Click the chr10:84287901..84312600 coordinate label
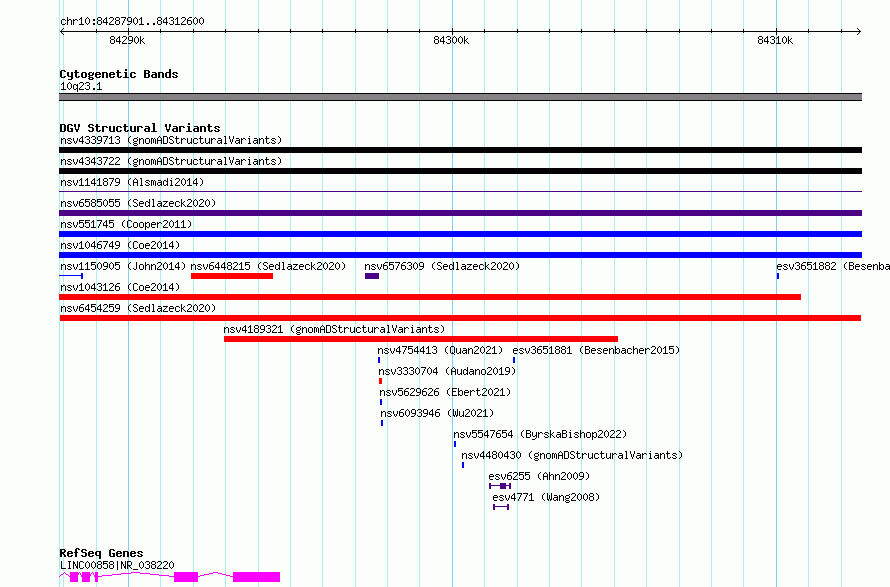 132,21
